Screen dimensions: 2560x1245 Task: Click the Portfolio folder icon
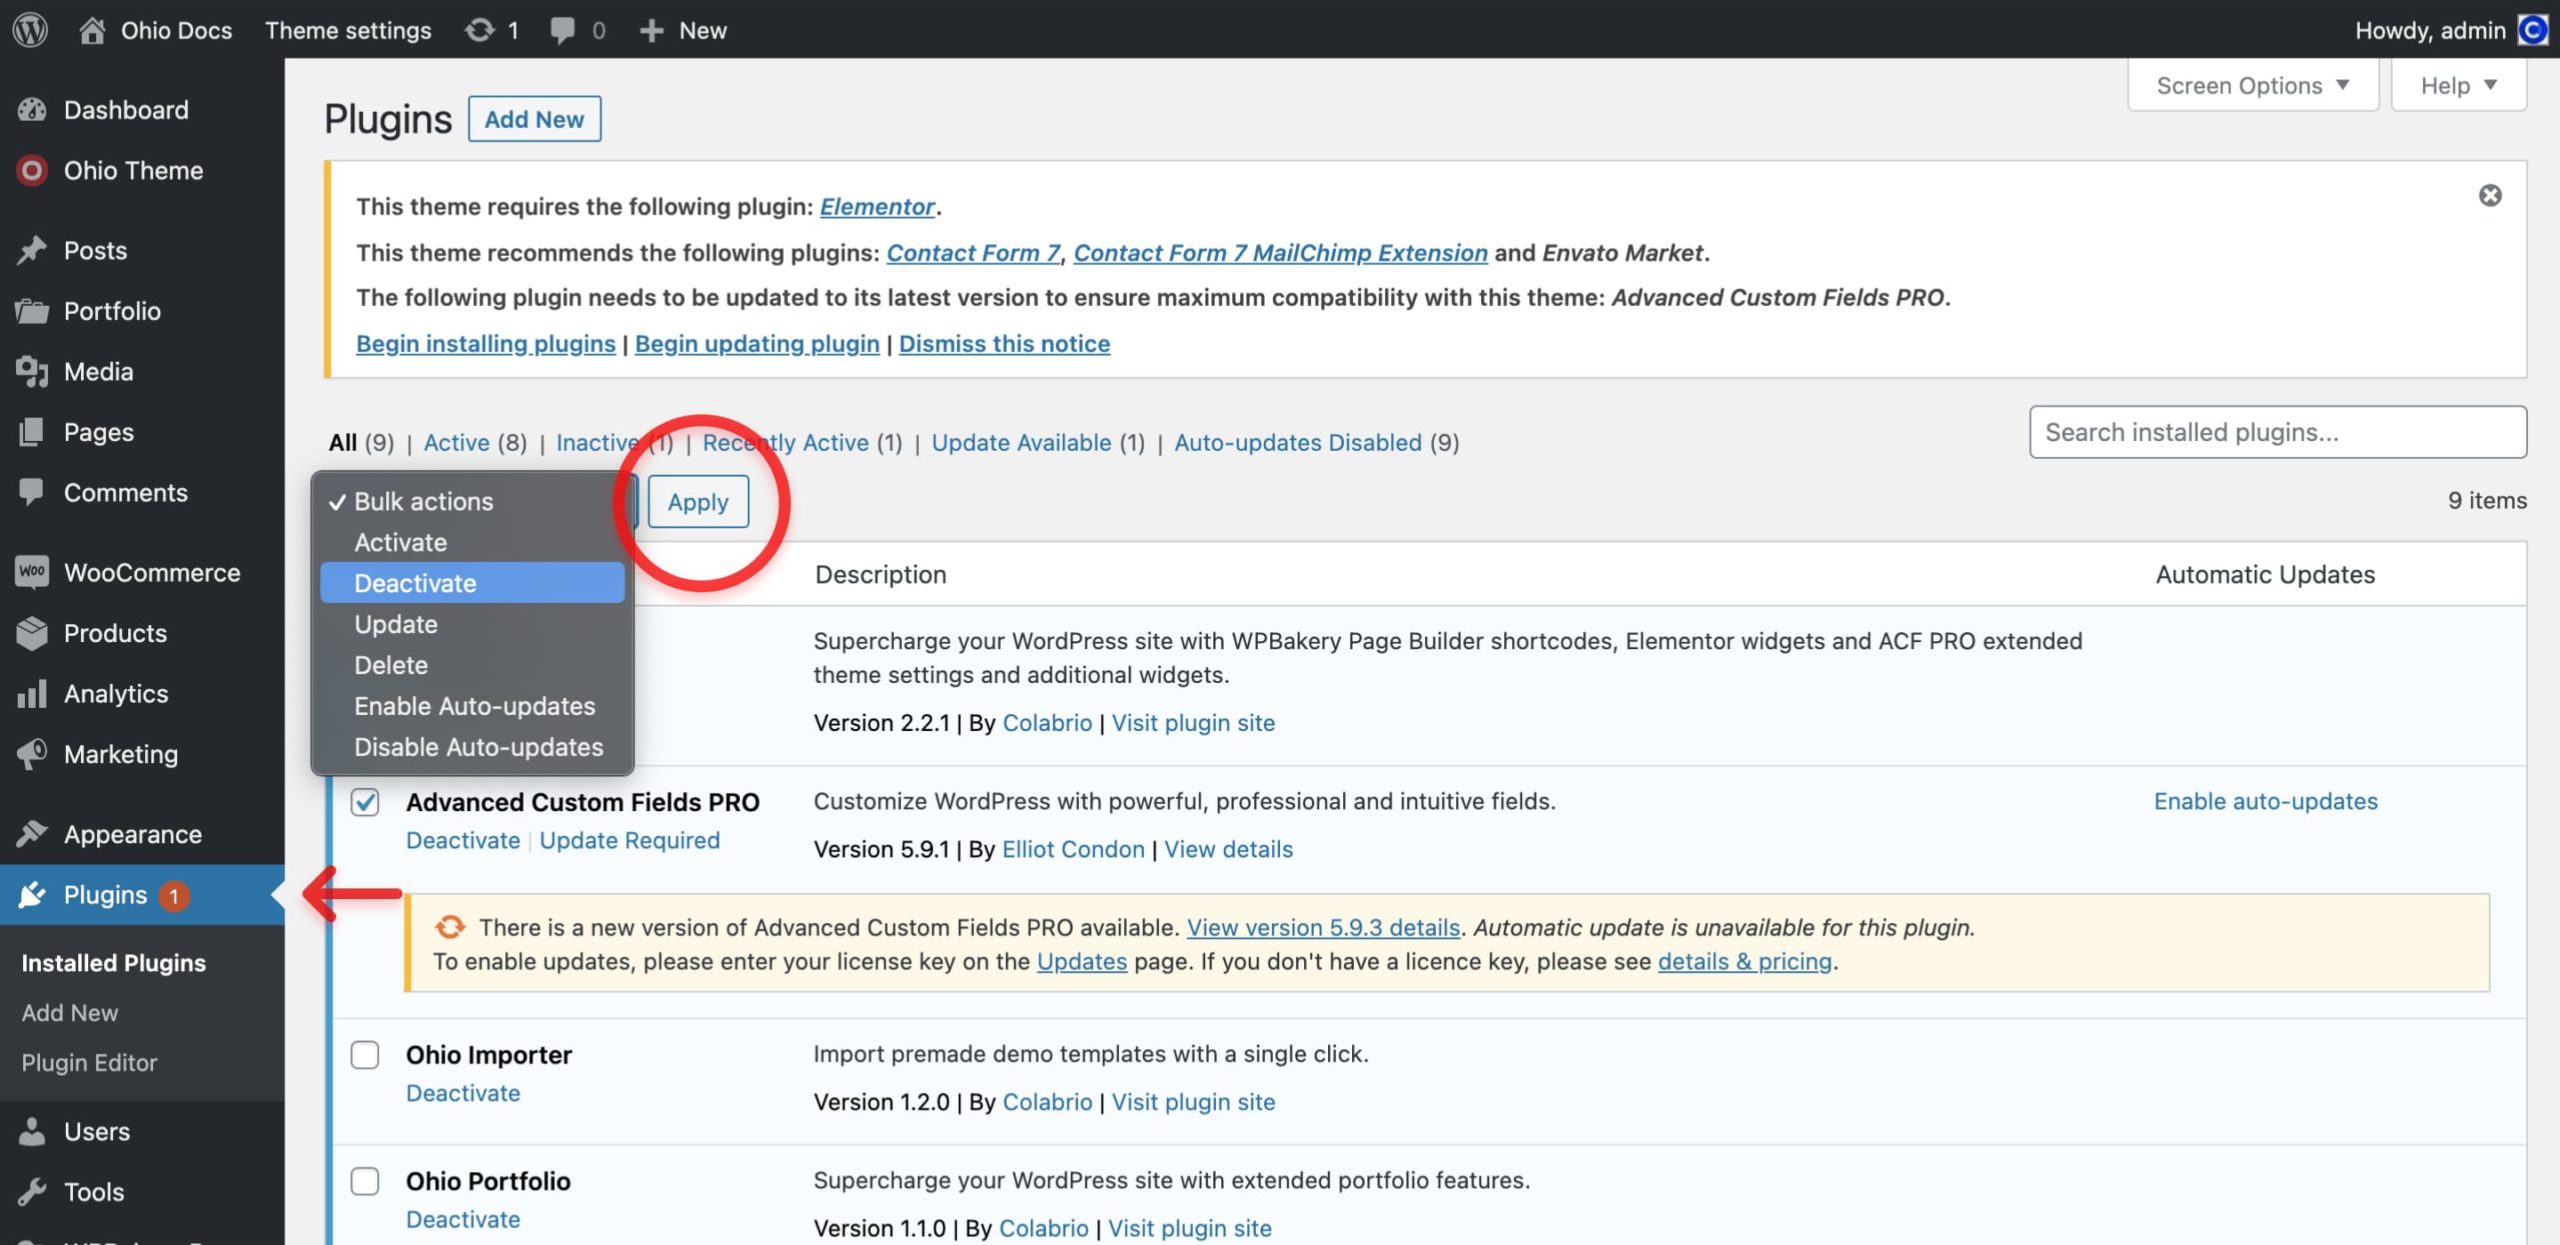(x=32, y=311)
